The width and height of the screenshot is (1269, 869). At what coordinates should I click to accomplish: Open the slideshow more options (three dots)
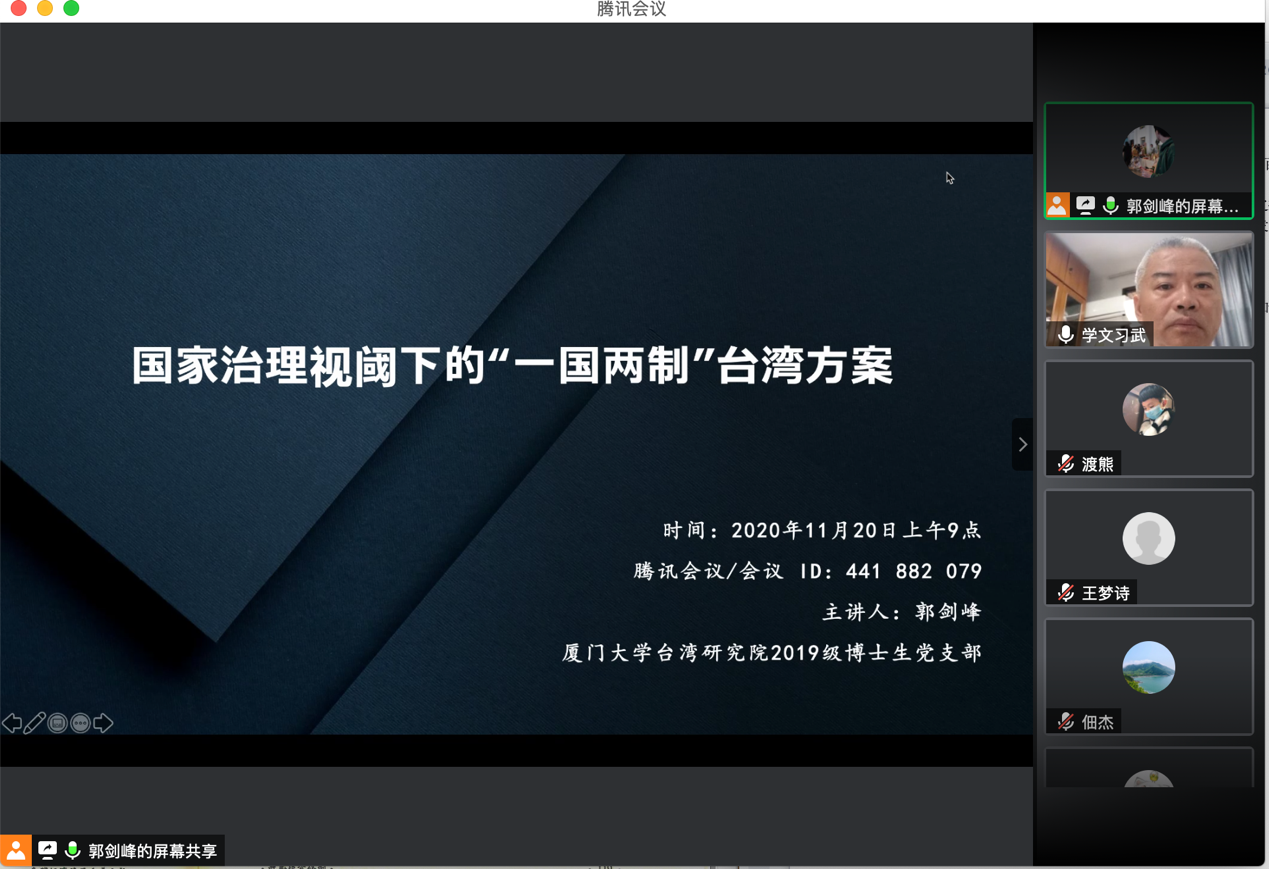(81, 723)
